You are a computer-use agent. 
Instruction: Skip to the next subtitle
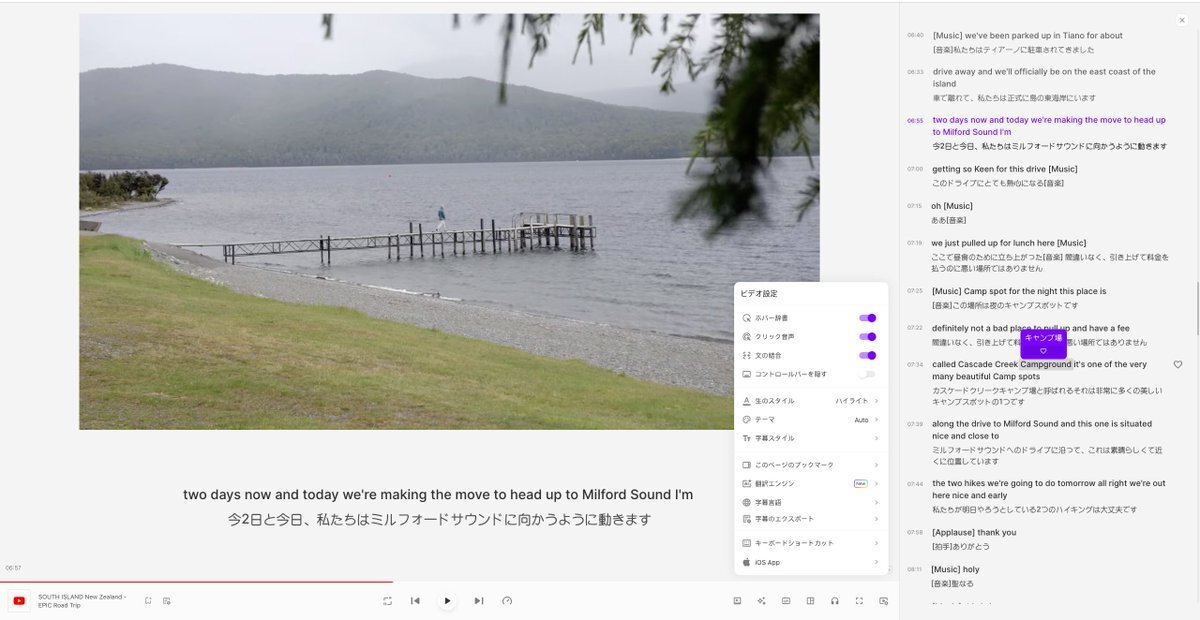point(479,601)
